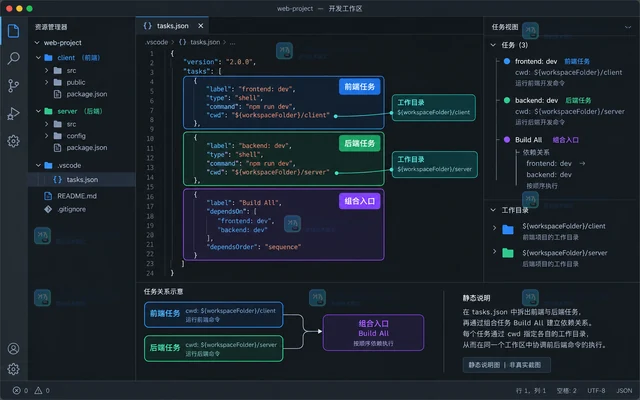Click the braces icon on tasks.json tab
Viewport: 640px width, 400px height.
(x=147, y=26)
